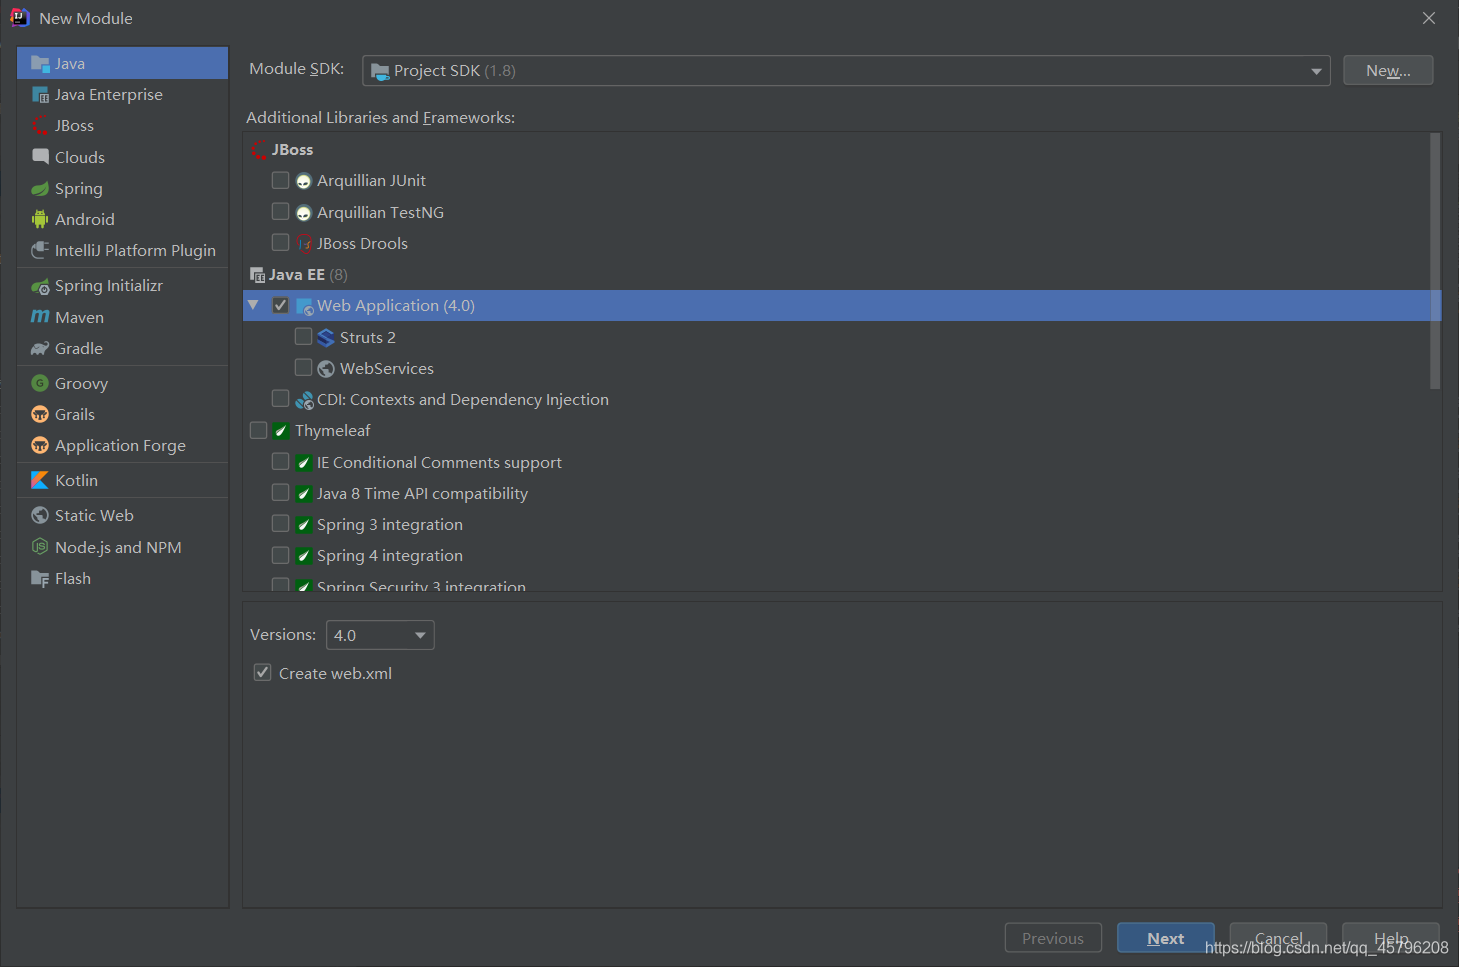
Task: Click the Spring Initializr icon
Action: [40, 286]
